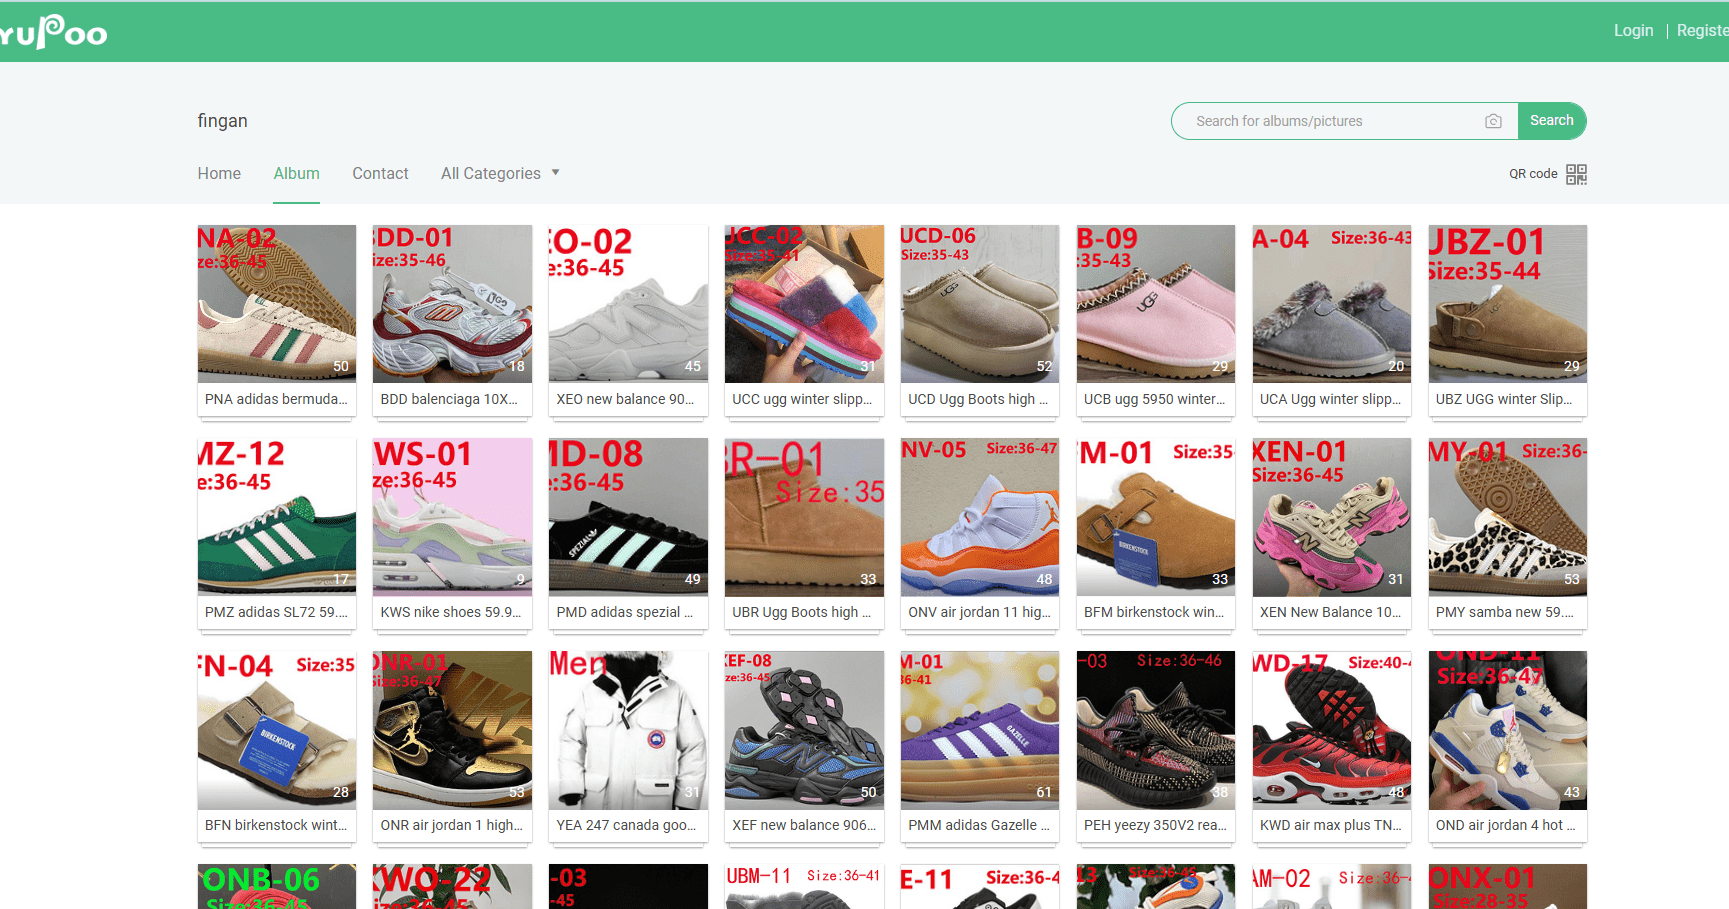Viewport: 1729px width, 909px height.
Task: Open the UCC ugg winter slippers album thumbnail
Action: point(805,304)
